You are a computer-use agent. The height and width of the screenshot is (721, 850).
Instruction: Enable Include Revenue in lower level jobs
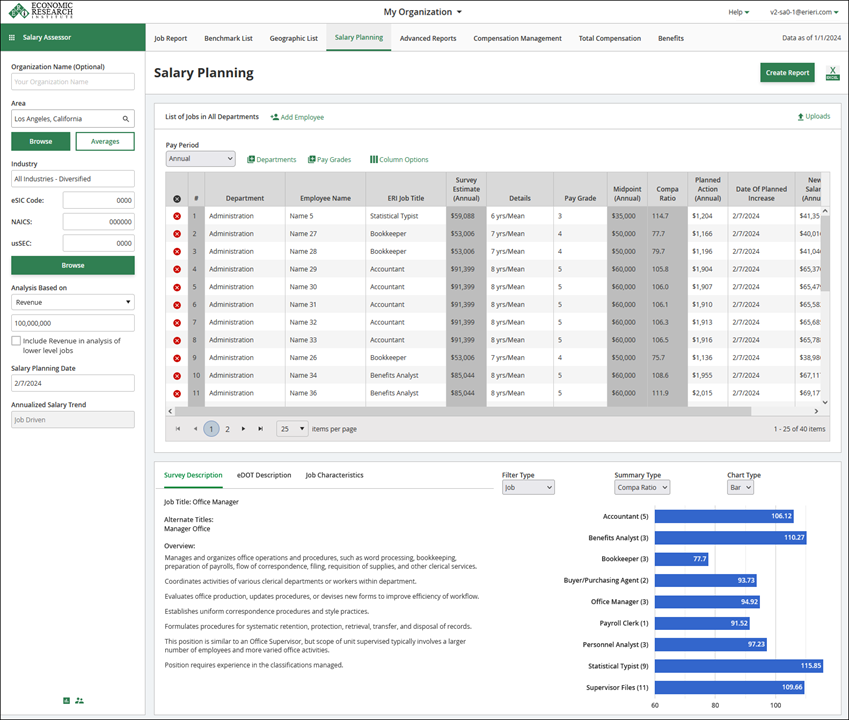16,341
